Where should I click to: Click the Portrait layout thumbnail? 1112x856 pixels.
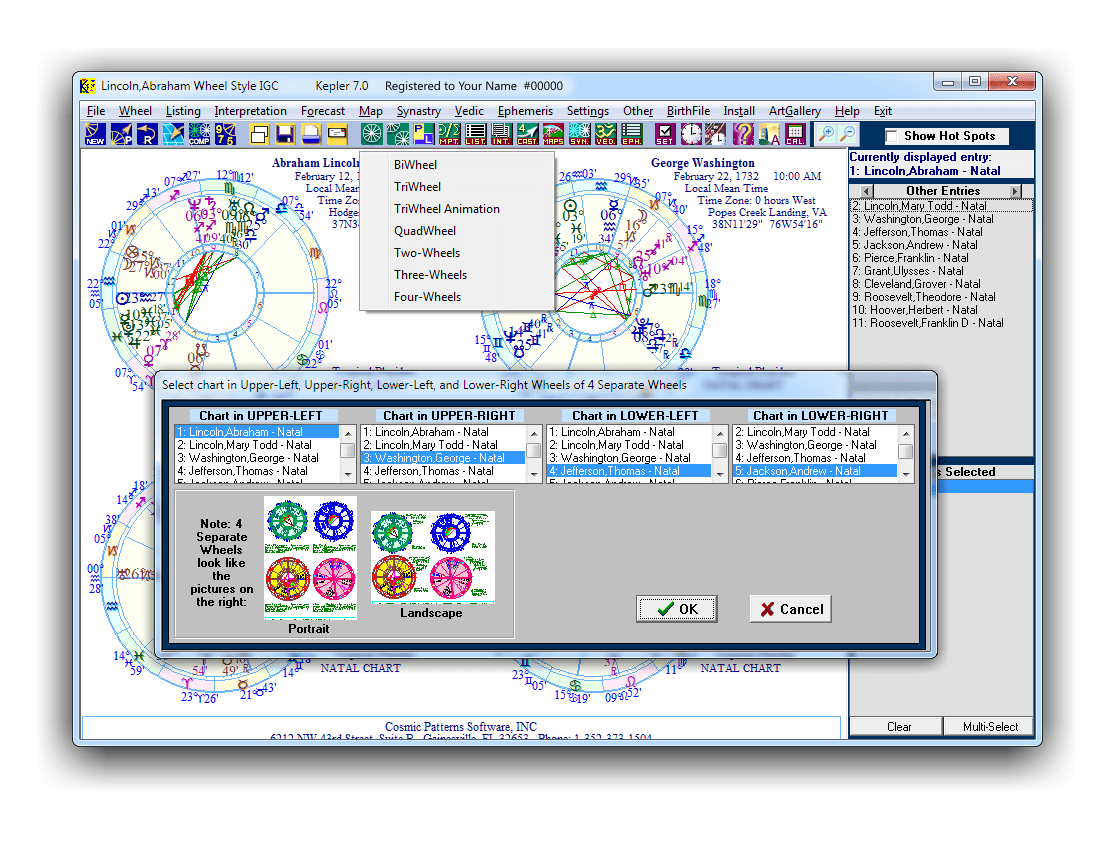pyautogui.click(x=310, y=557)
